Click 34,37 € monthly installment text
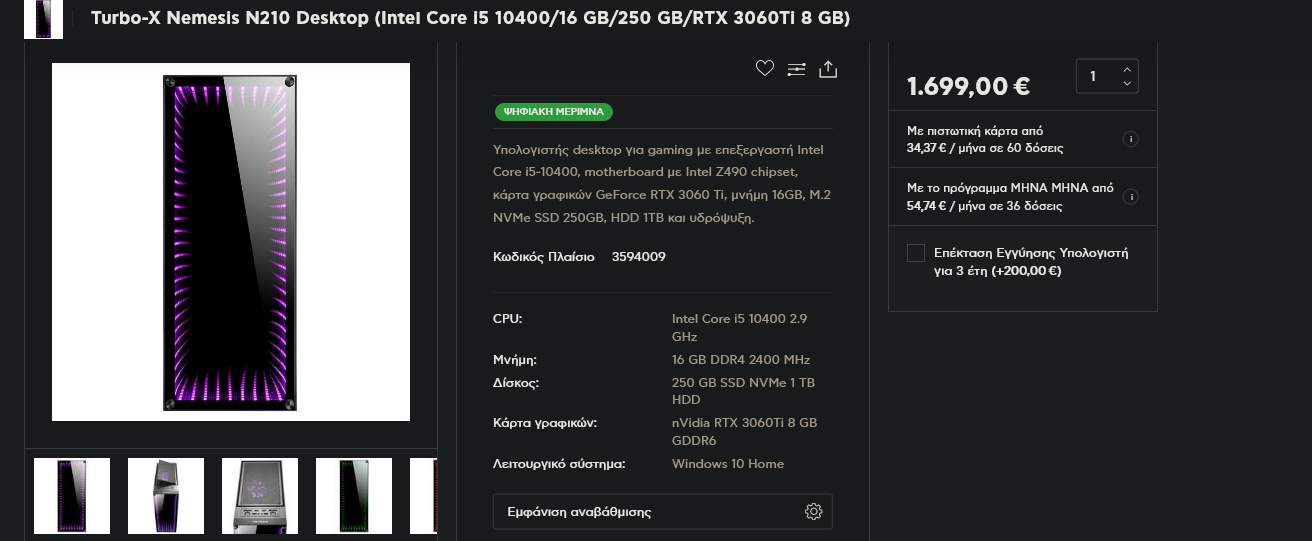Screen dimensions: 1312x541 coord(985,148)
